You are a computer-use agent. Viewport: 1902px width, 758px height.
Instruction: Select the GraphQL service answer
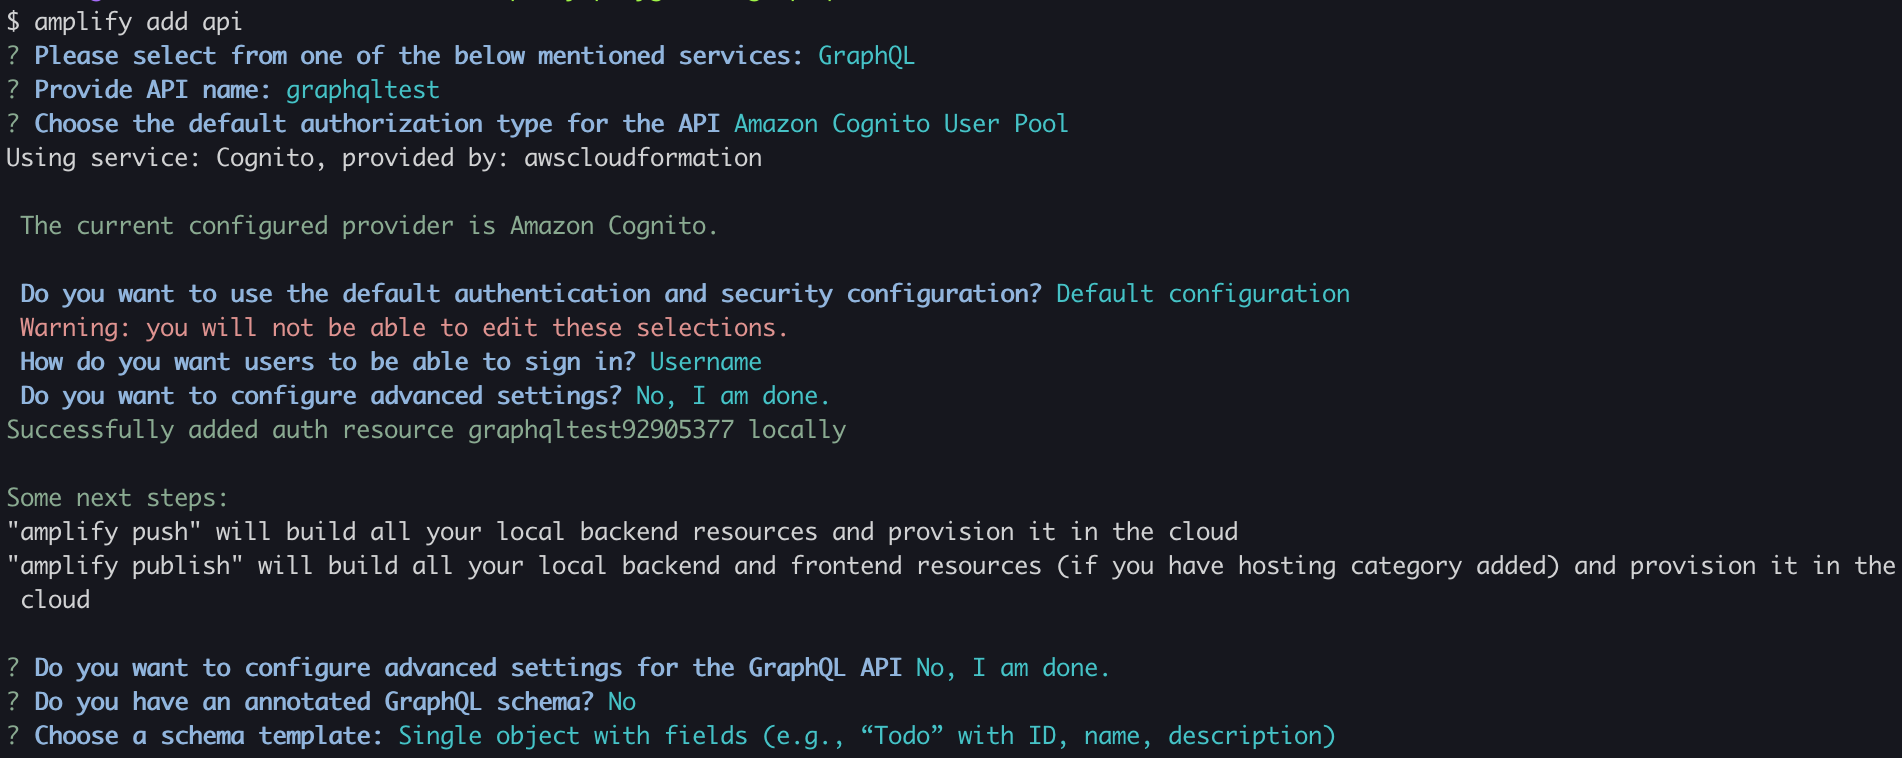(x=866, y=56)
